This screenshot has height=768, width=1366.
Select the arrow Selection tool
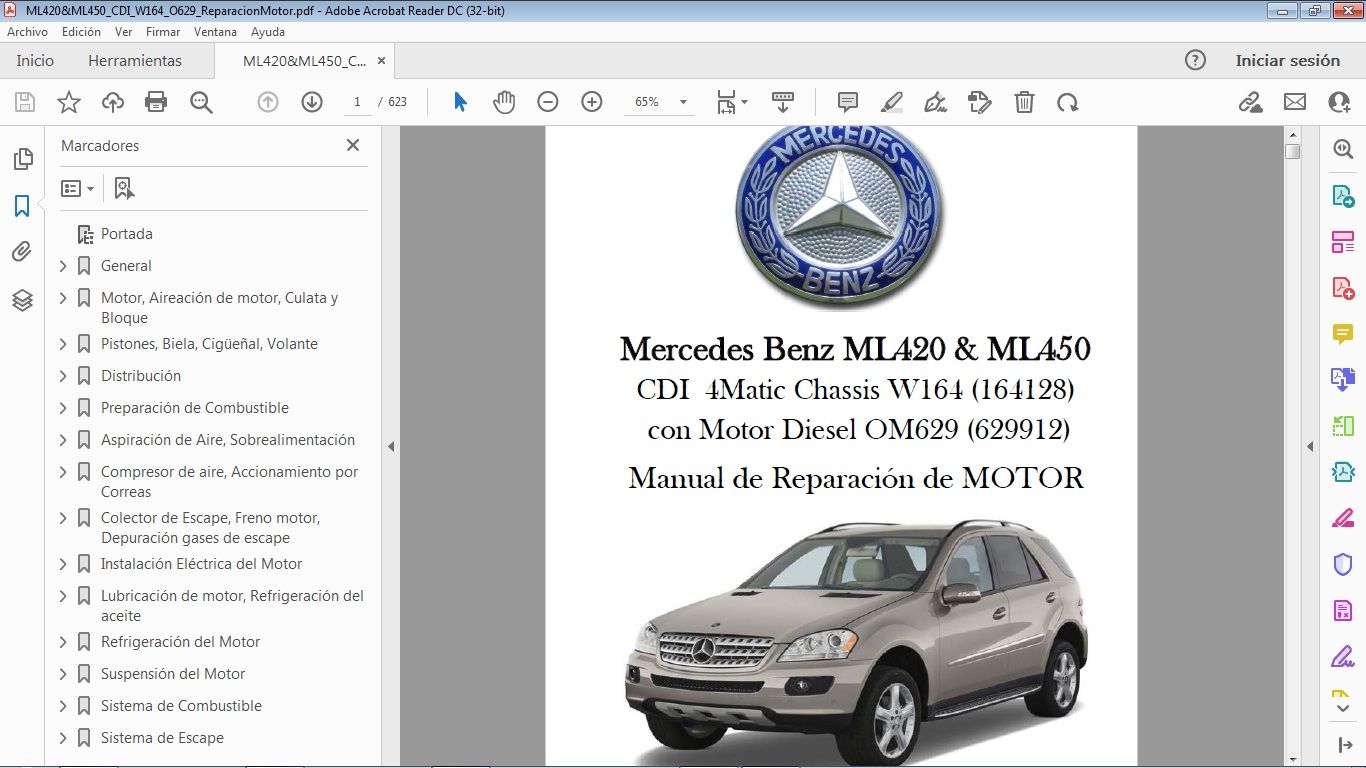coord(460,101)
